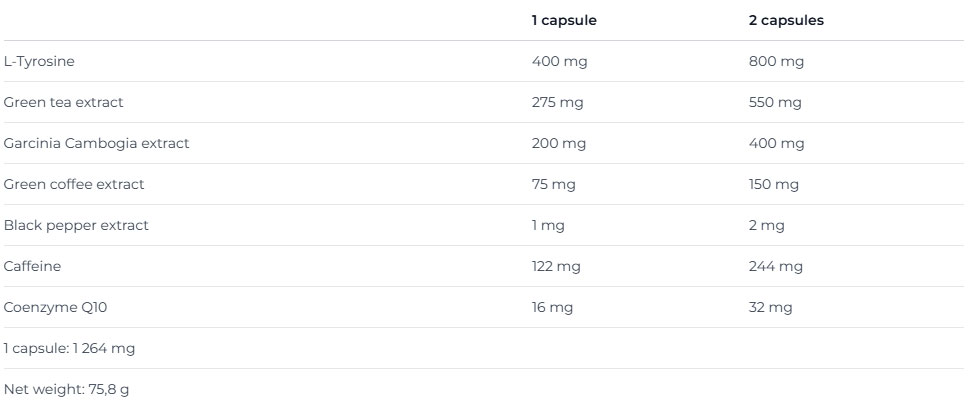Select the 150 mg value

coord(774,184)
